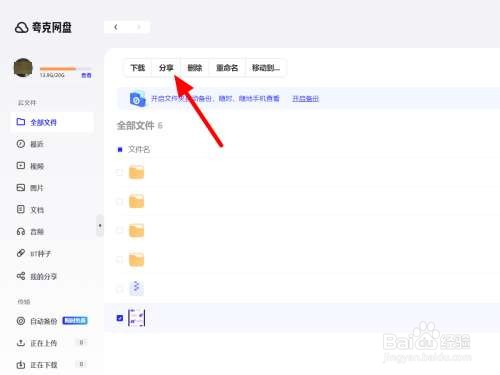Open the third folder in the list
Image resolution: width=500 pixels, height=375 pixels.
(136, 230)
